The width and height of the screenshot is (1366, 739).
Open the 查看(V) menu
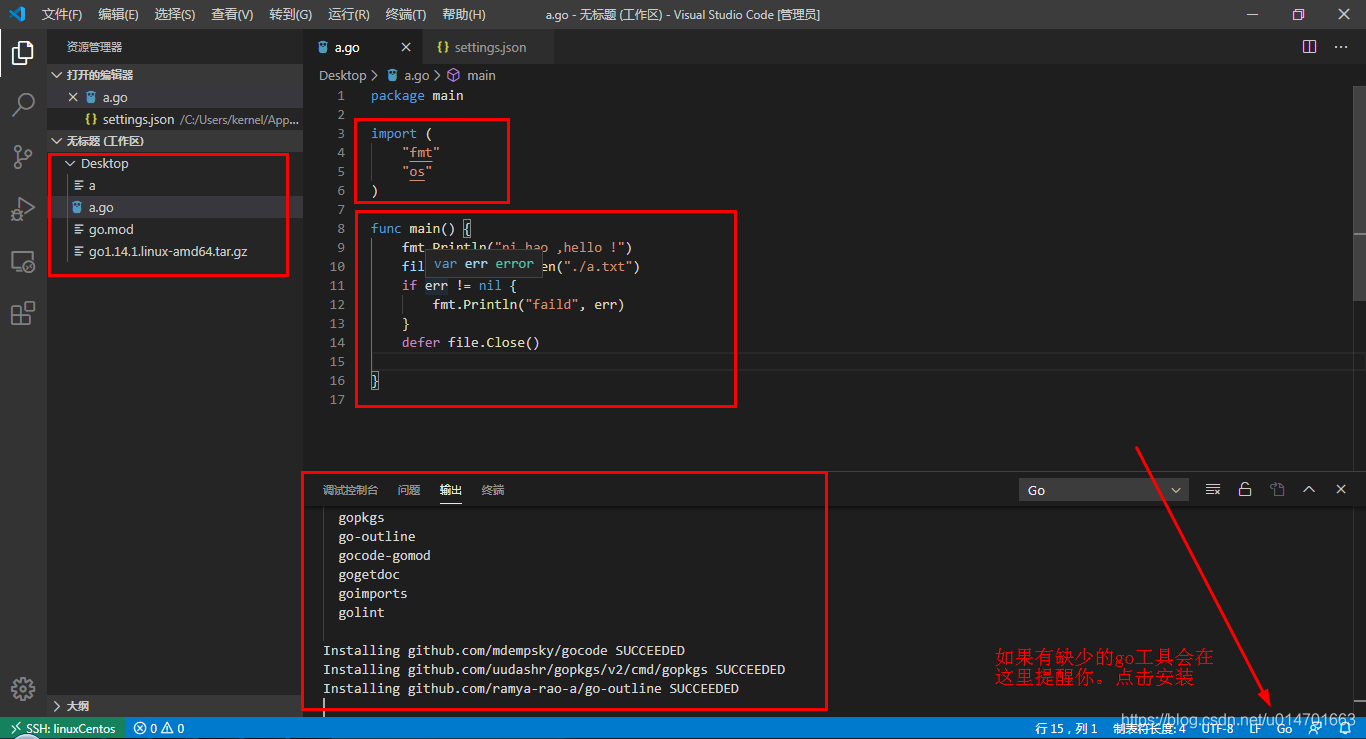tap(232, 14)
